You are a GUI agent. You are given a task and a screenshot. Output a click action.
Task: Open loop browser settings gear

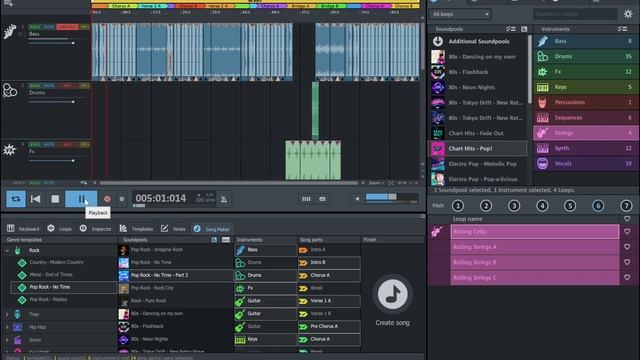[628, 14]
